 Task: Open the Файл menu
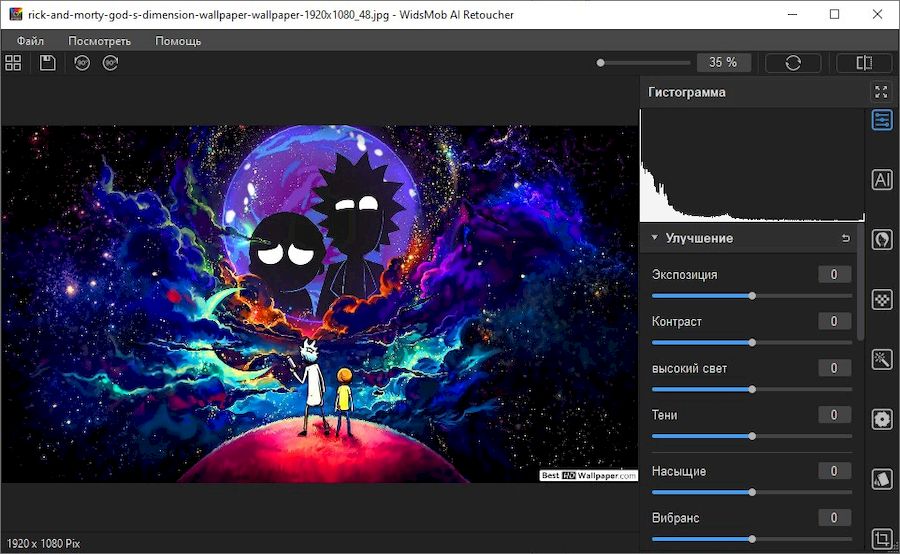(x=30, y=41)
